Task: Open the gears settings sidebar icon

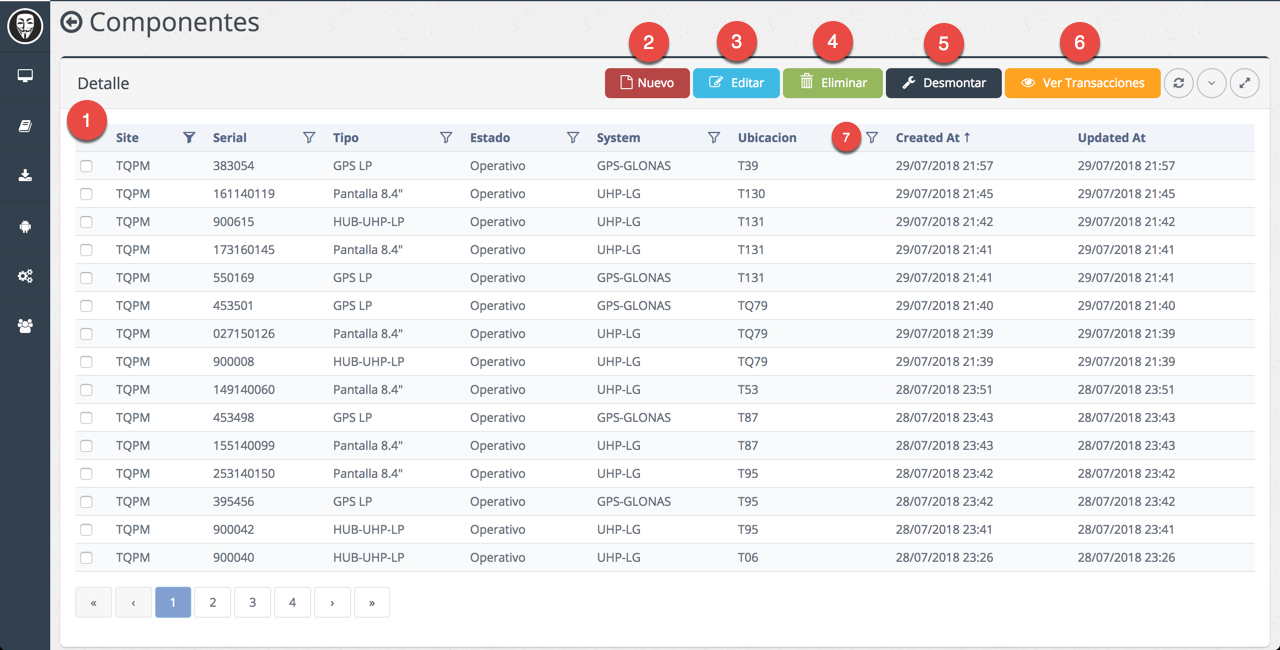Action: click(25, 276)
